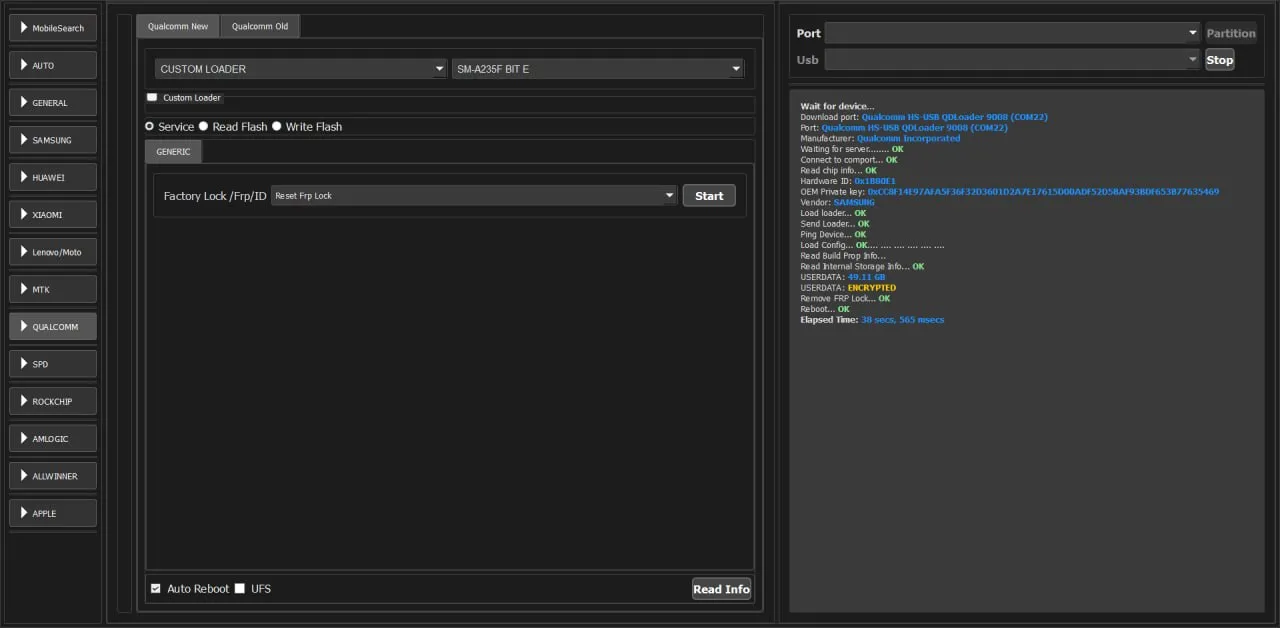Open the XIAOMI sidebar section
This screenshot has width=1280, height=628.
tap(53, 214)
